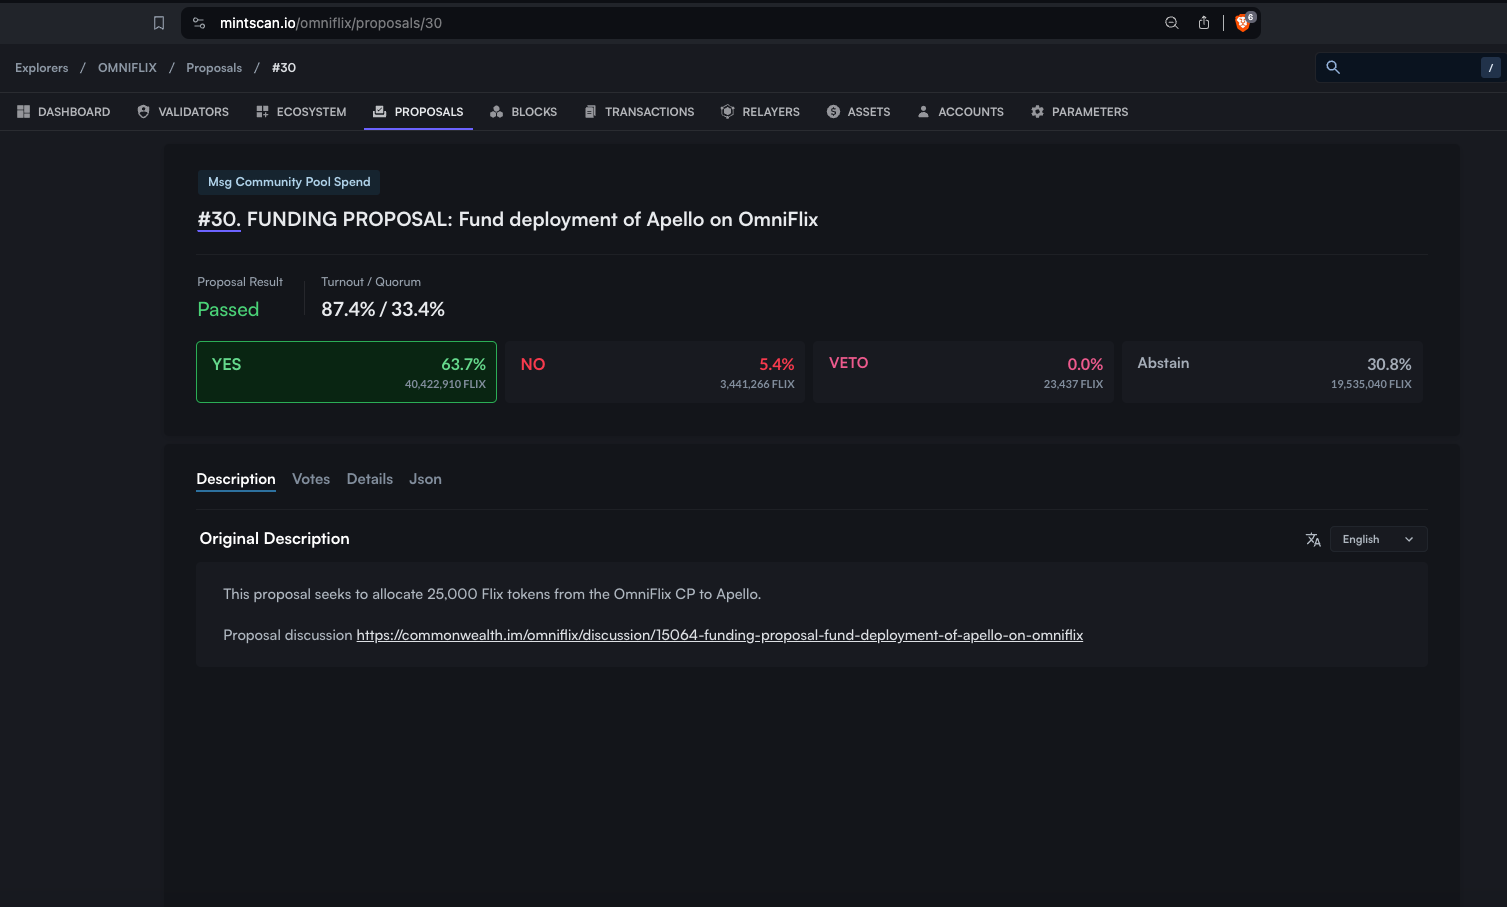
Task: Select the Description tab
Action: (x=236, y=479)
